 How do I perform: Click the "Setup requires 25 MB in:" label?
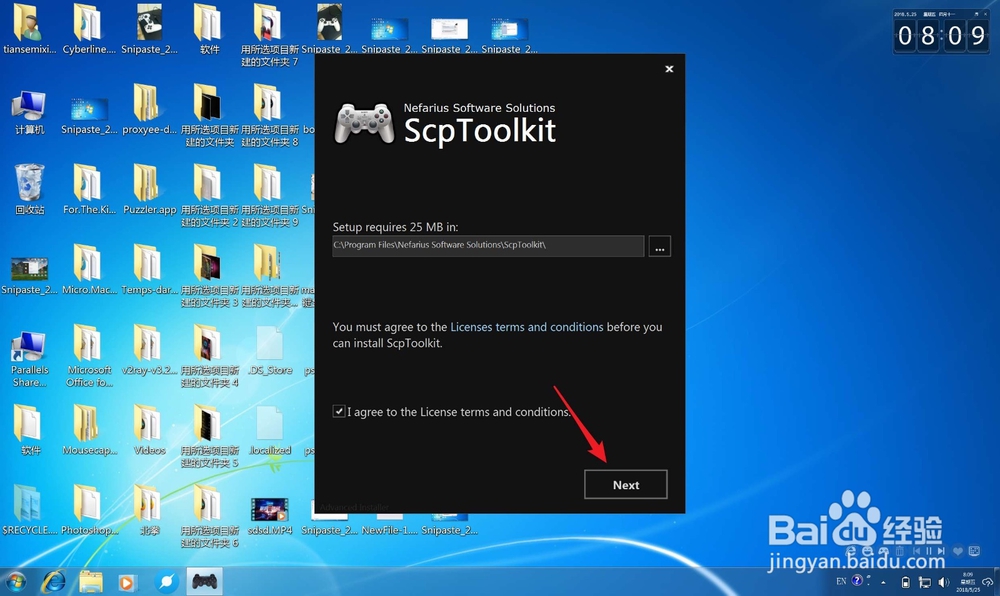click(395, 227)
